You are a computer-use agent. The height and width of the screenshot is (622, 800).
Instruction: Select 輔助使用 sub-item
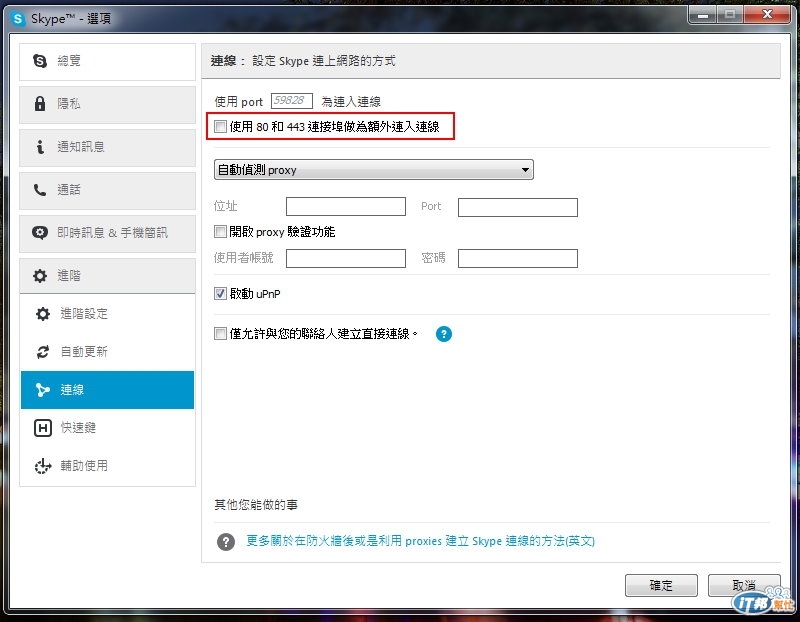coord(107,466)
